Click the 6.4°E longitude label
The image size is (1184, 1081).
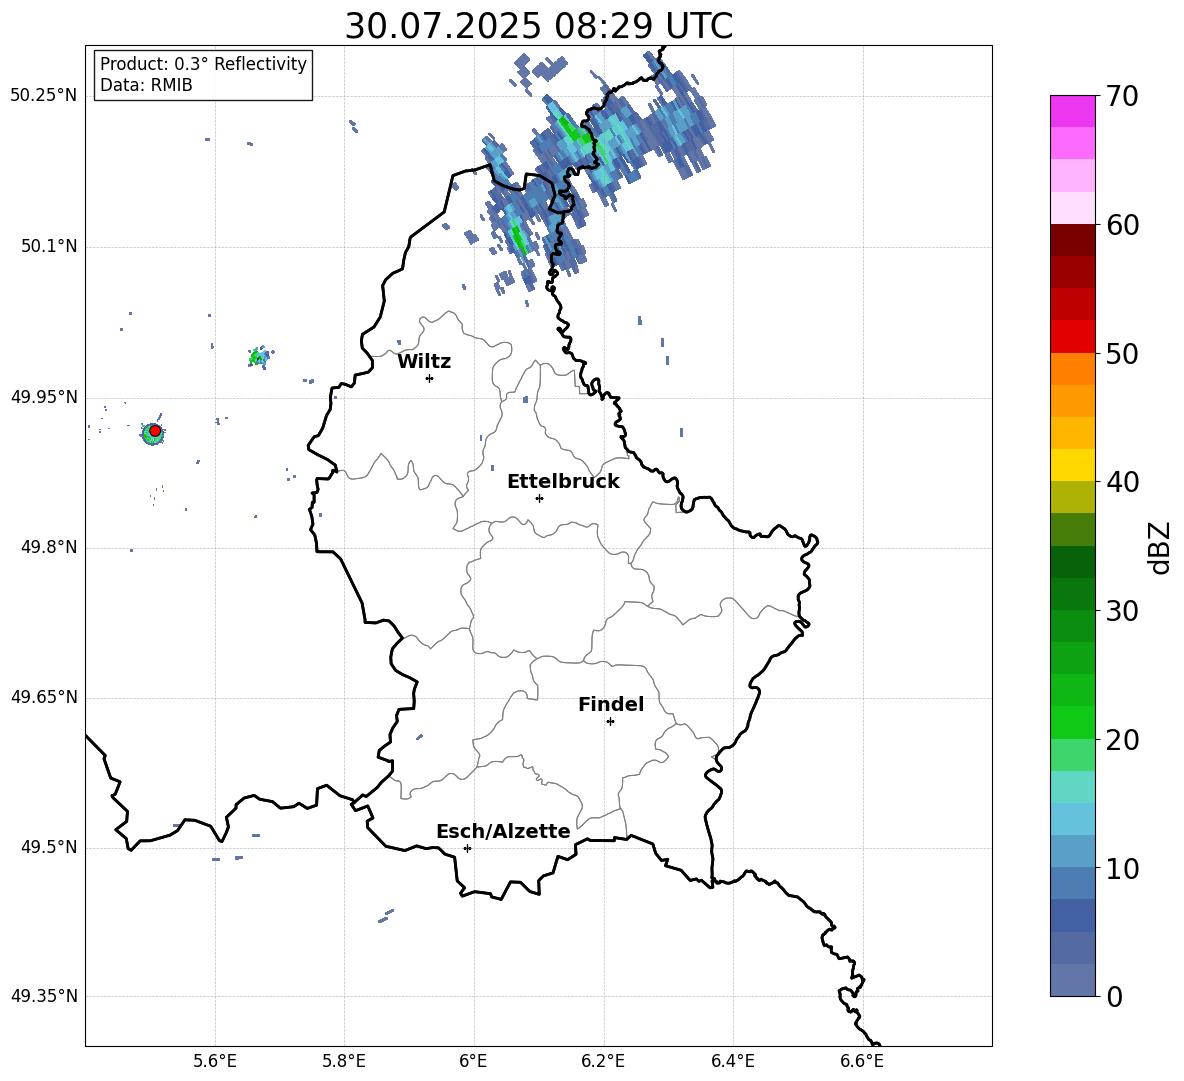pyautogui.click(x=732, y=1061)
